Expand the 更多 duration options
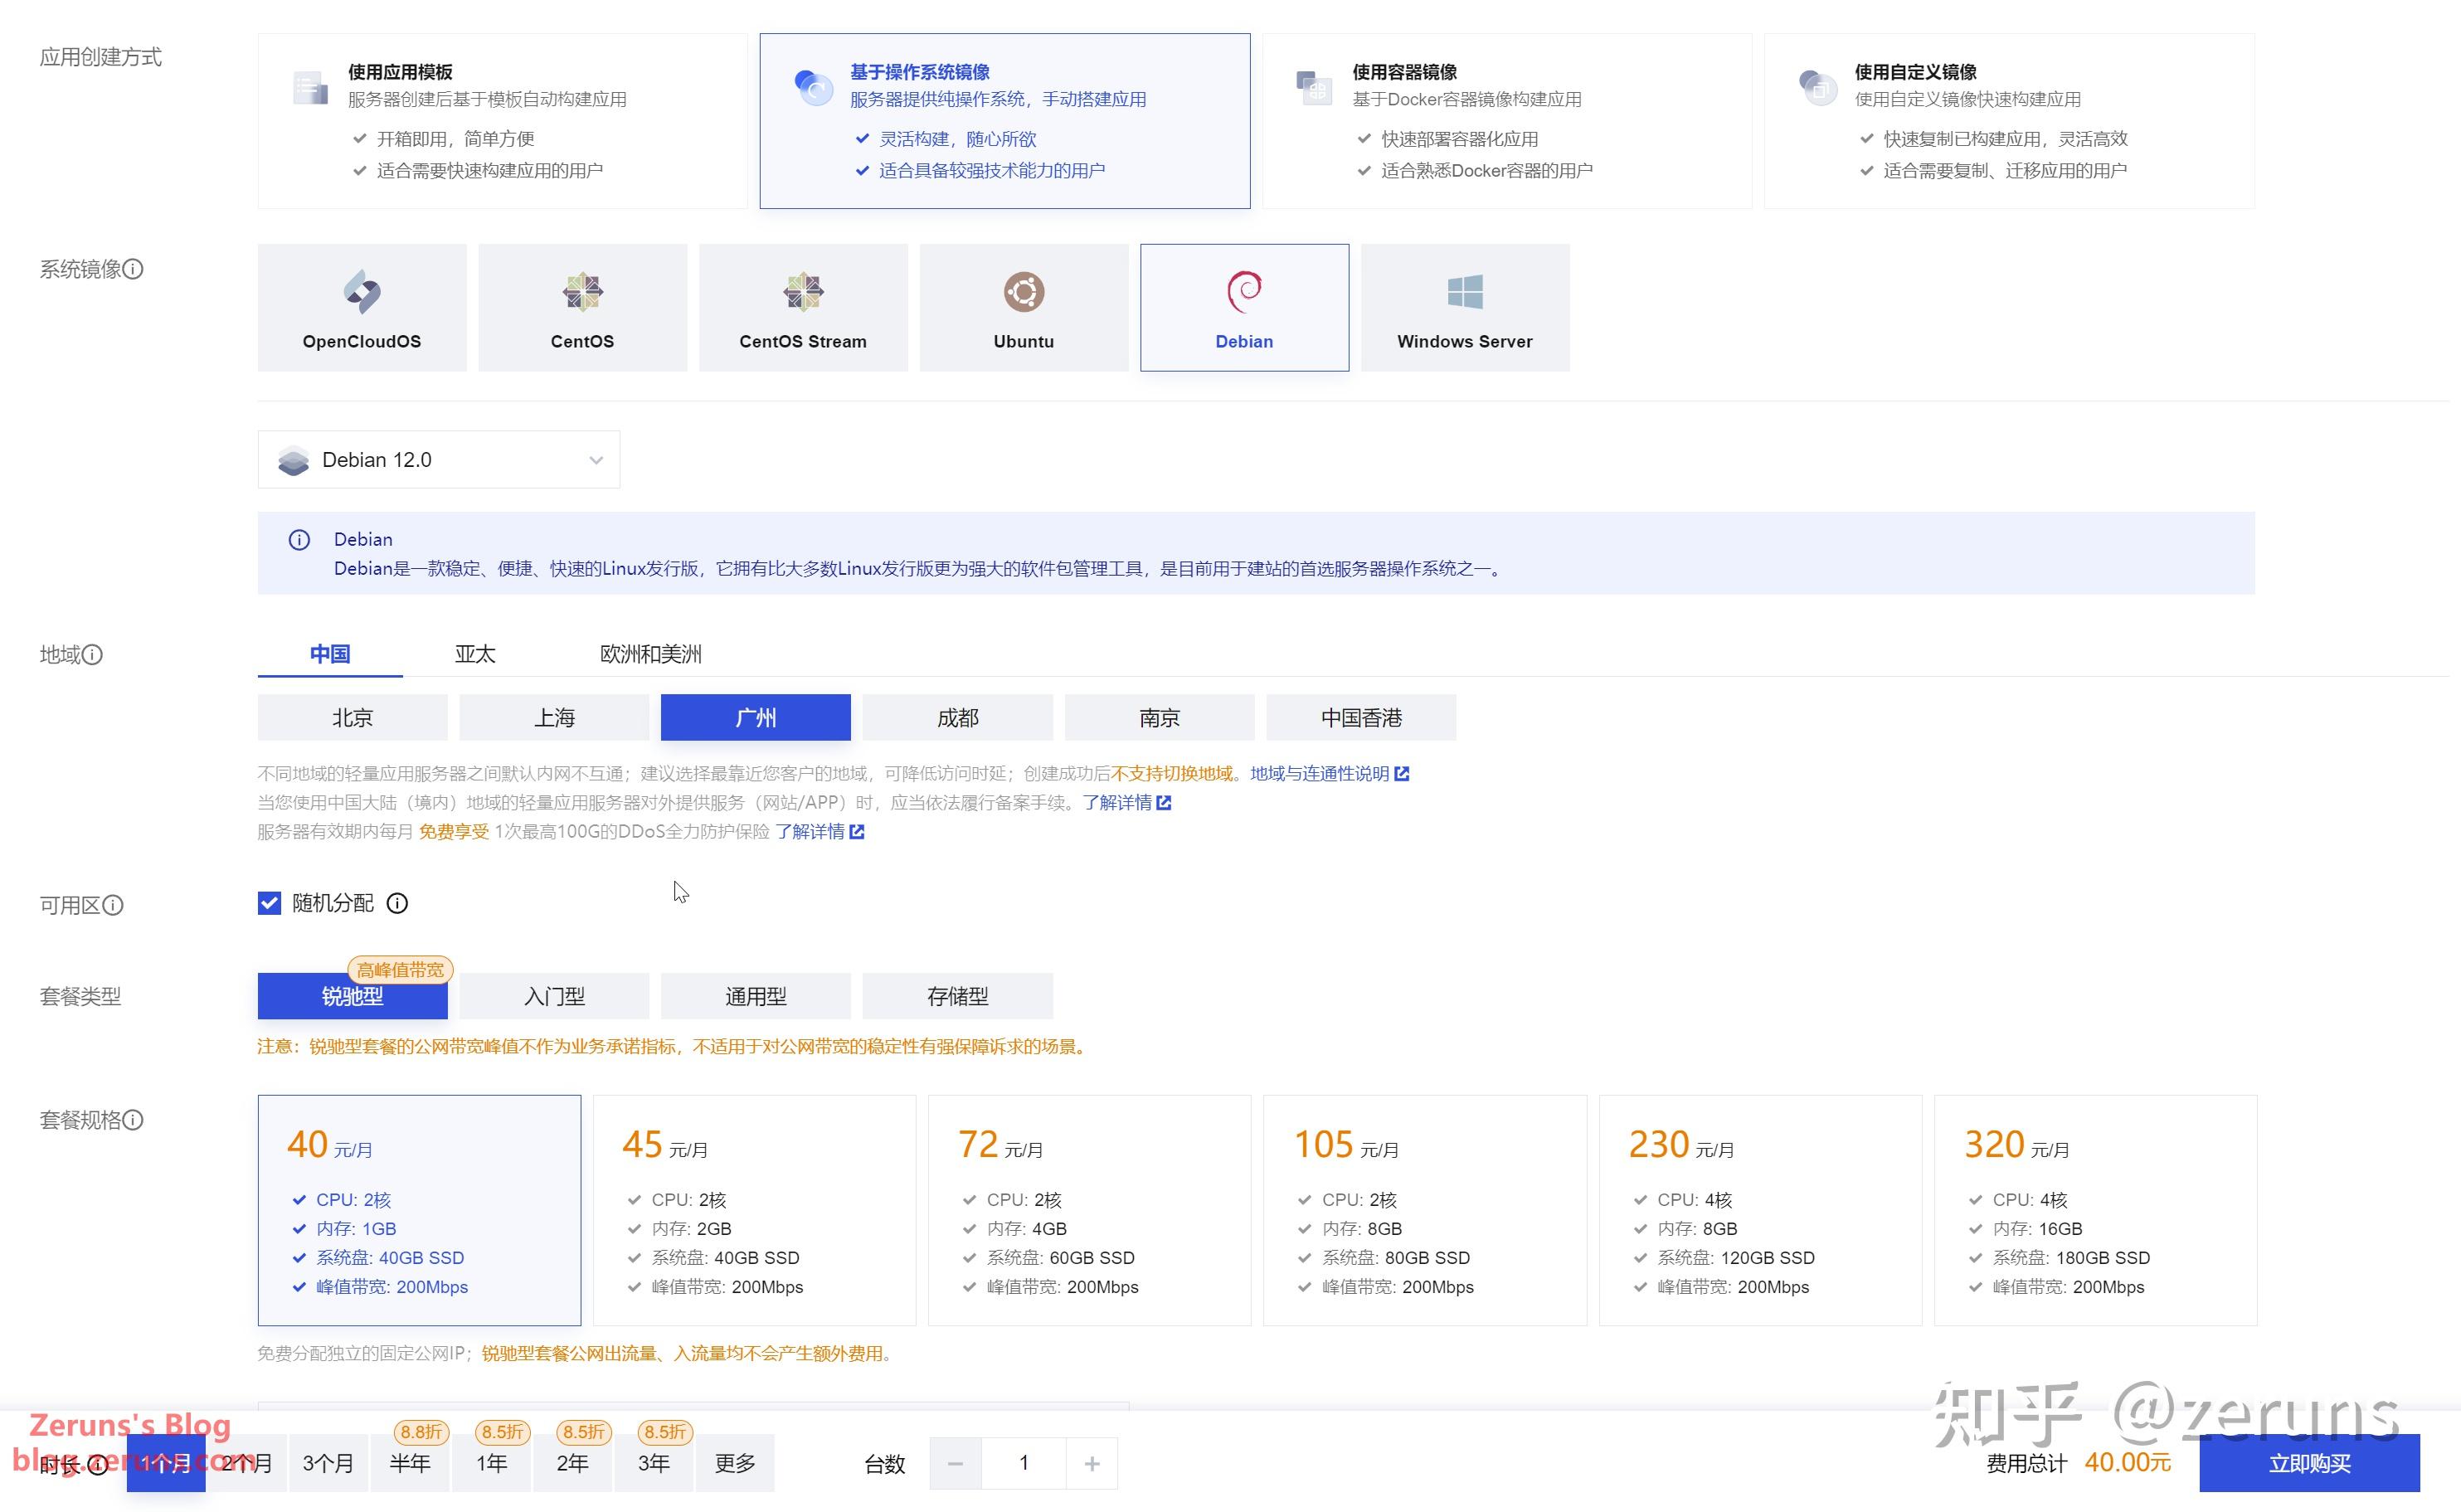 pyautogui.click(x=735, y=1462)
